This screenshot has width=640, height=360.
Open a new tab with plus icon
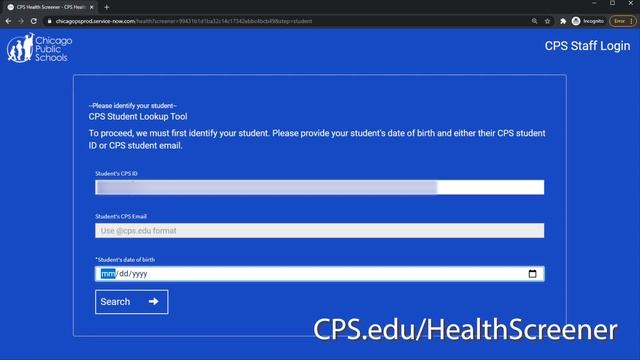[107, 7]
